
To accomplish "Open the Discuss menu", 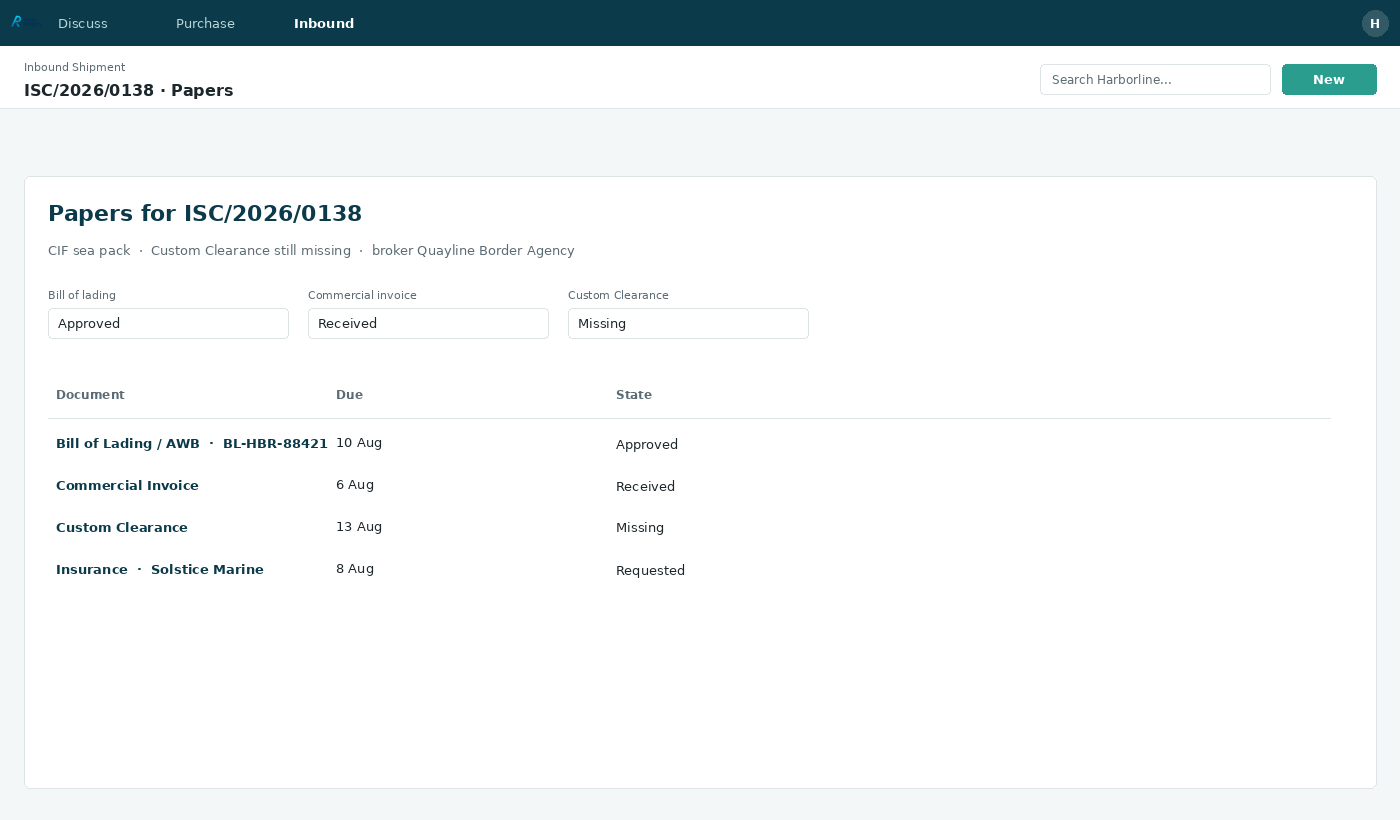I will tap(83, 23).
